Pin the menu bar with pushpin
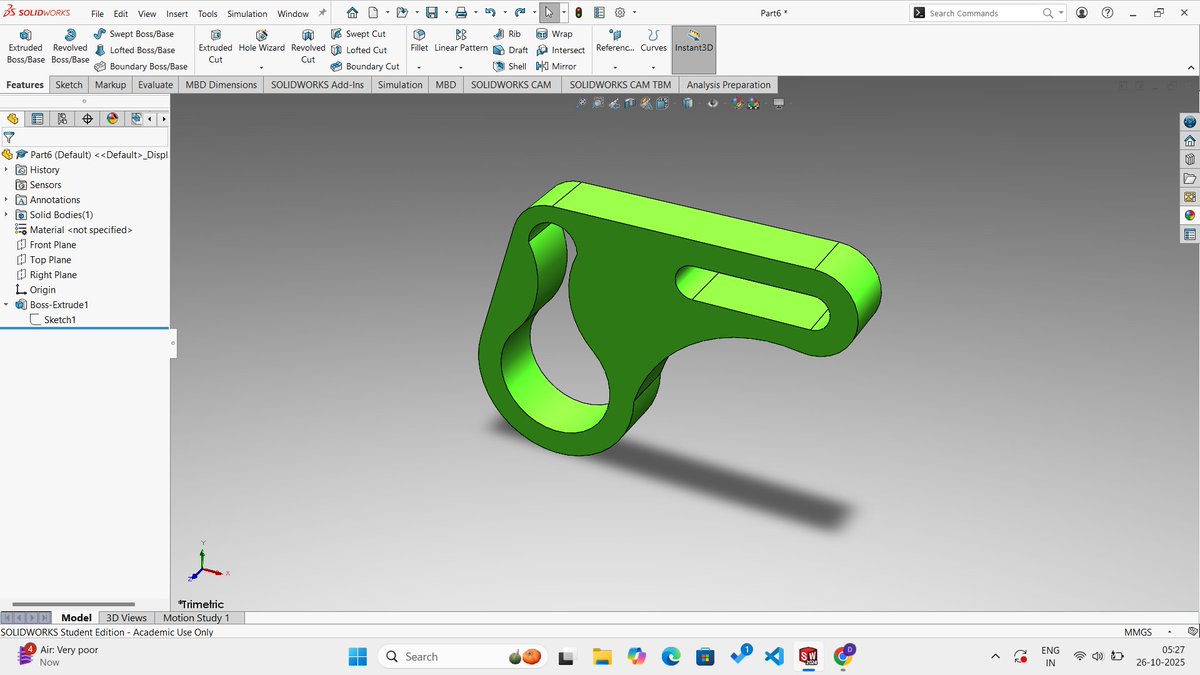 point(322,13)
